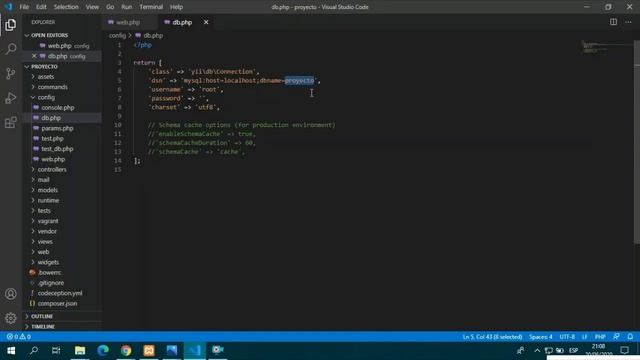640x360 pixels.
Task: Open the editor More Actions ellipsis
Action: coord(628,22)
